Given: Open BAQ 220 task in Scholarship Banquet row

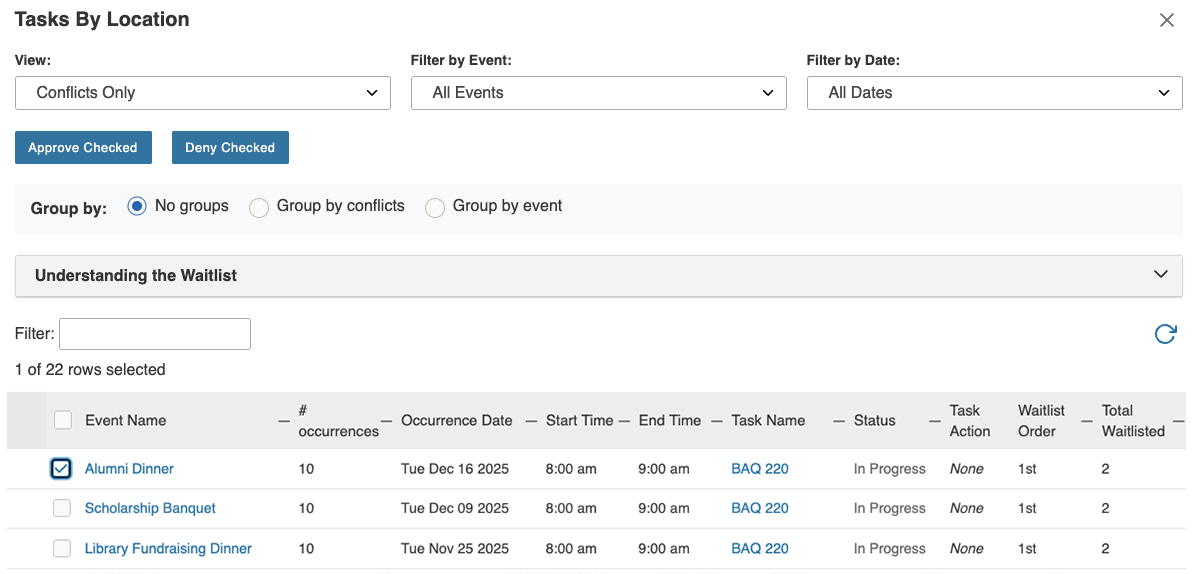Looking at the screenshot, I should tap(760, 509).
